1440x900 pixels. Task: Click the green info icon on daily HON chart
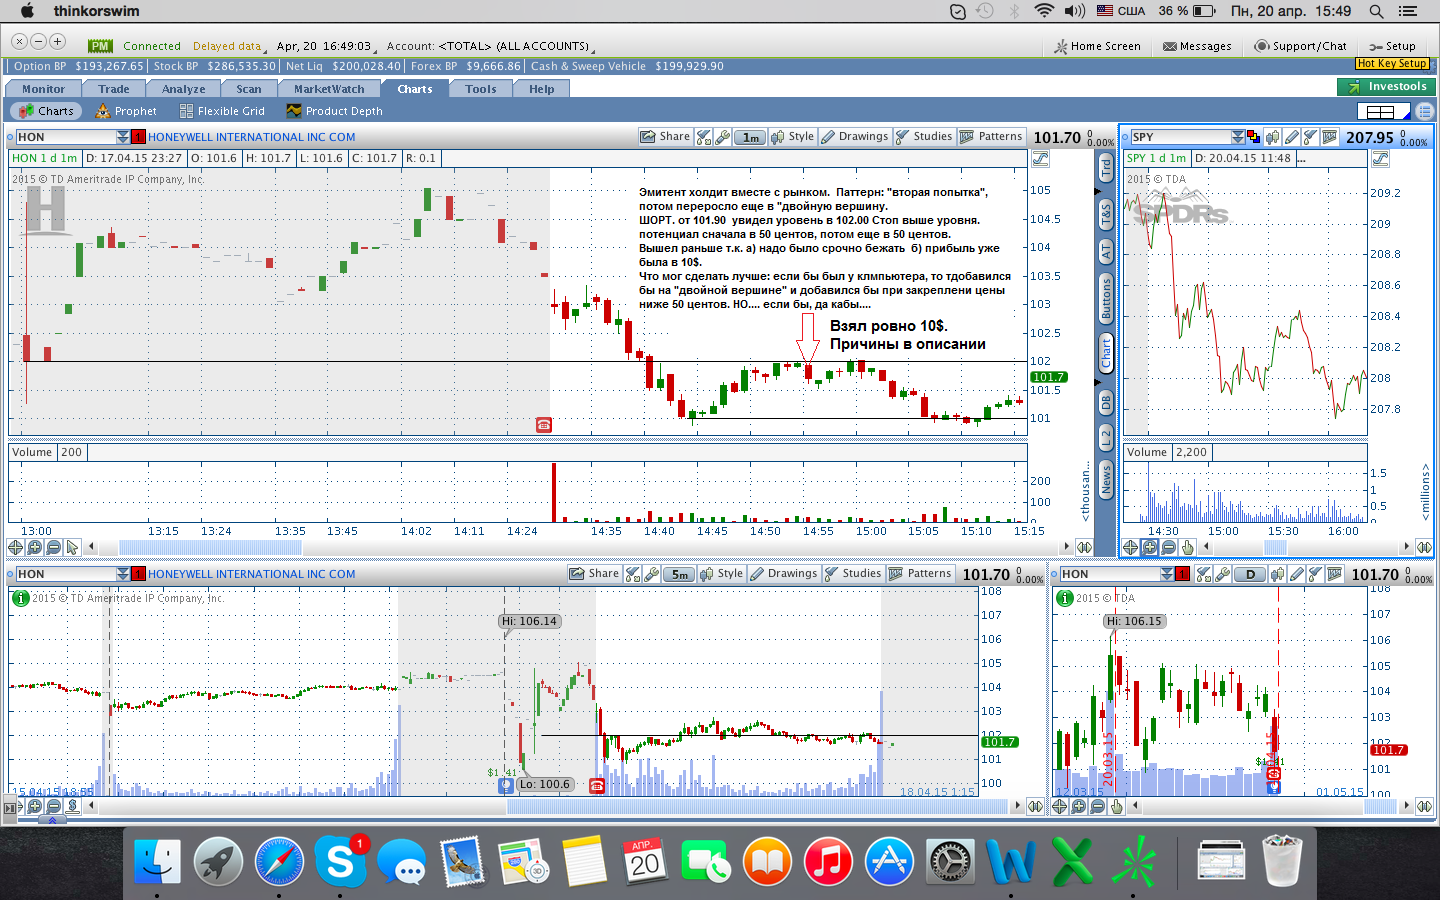click(x=1065, y=598)
